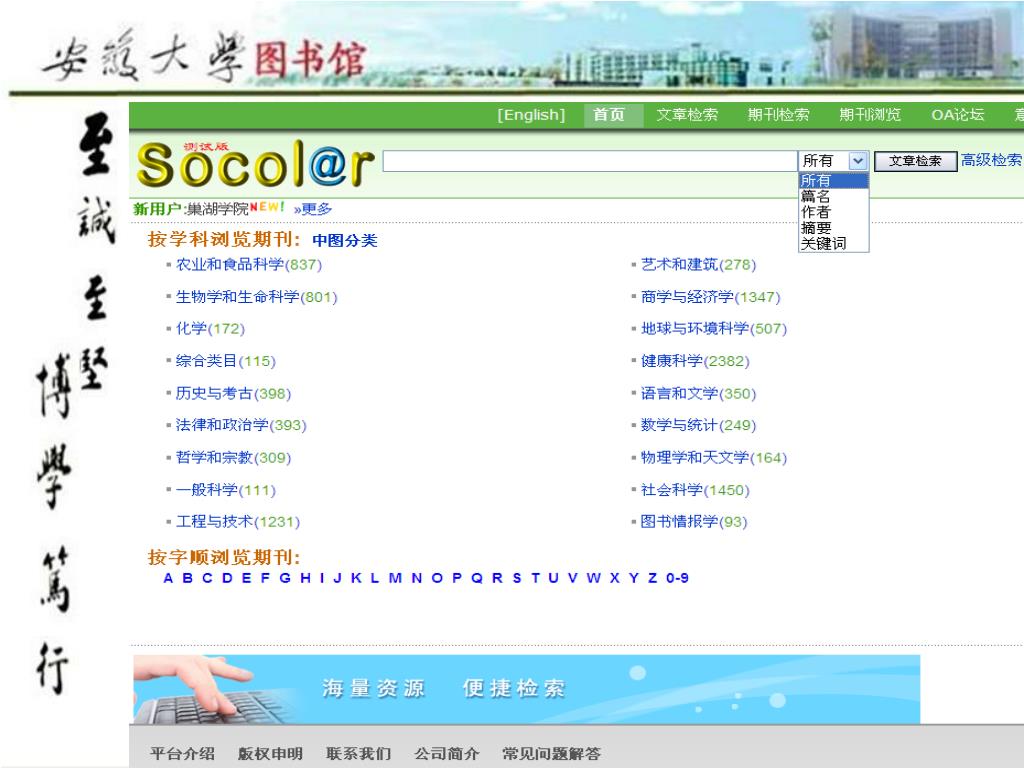Browse 健康科学(2382) journals

coord(695,361)
